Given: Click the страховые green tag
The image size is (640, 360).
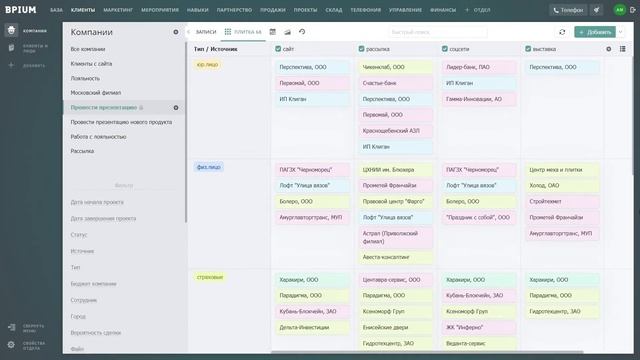Looking at the screenshot, I should coord(210,277).
